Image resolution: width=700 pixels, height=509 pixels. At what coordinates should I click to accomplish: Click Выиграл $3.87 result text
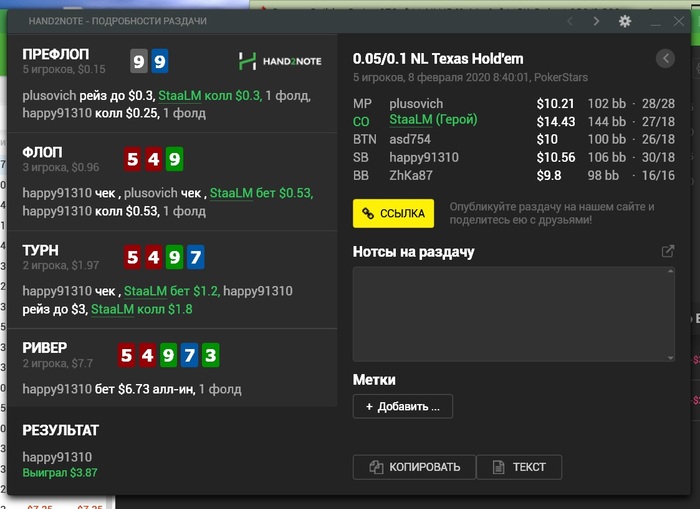point(60,472)
